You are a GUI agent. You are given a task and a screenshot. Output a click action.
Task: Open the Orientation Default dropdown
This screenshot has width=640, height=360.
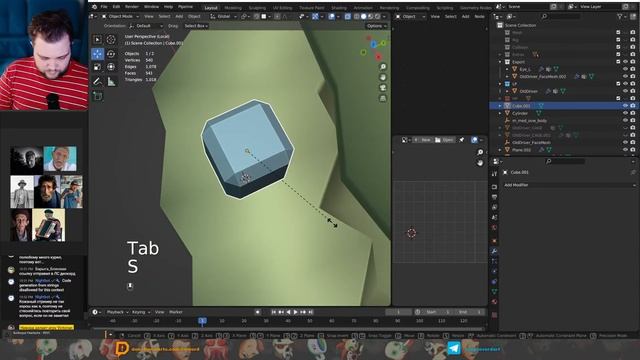coord(146,26)
